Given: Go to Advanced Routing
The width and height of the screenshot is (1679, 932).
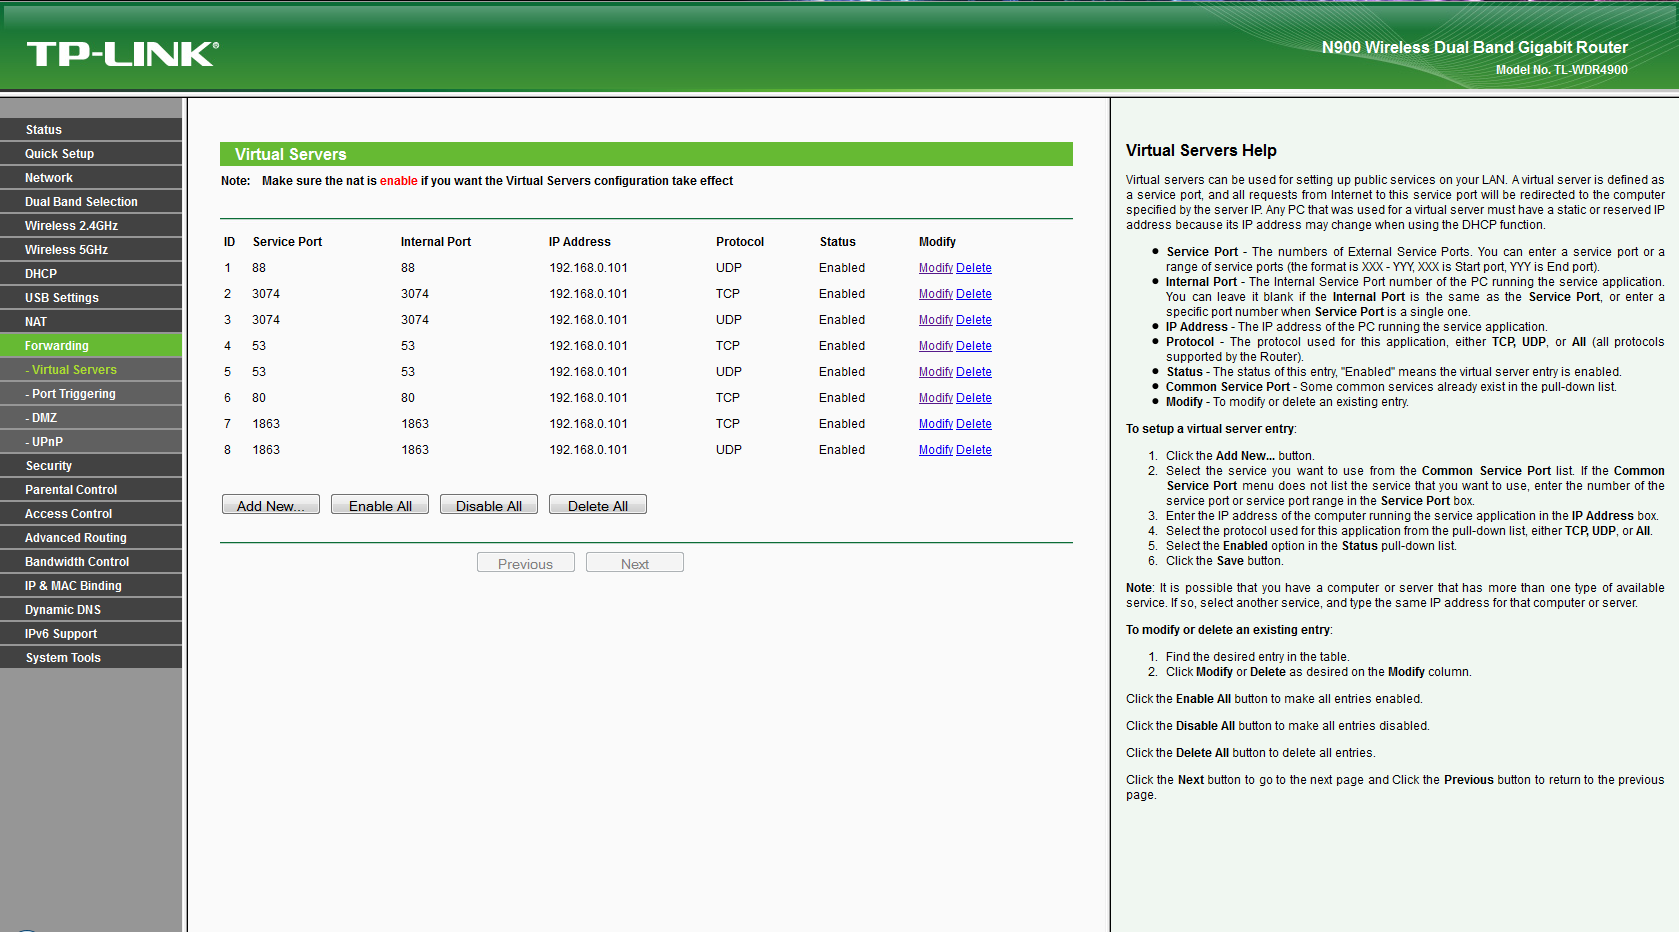Looking at the screenshot, I should (91, 538).
